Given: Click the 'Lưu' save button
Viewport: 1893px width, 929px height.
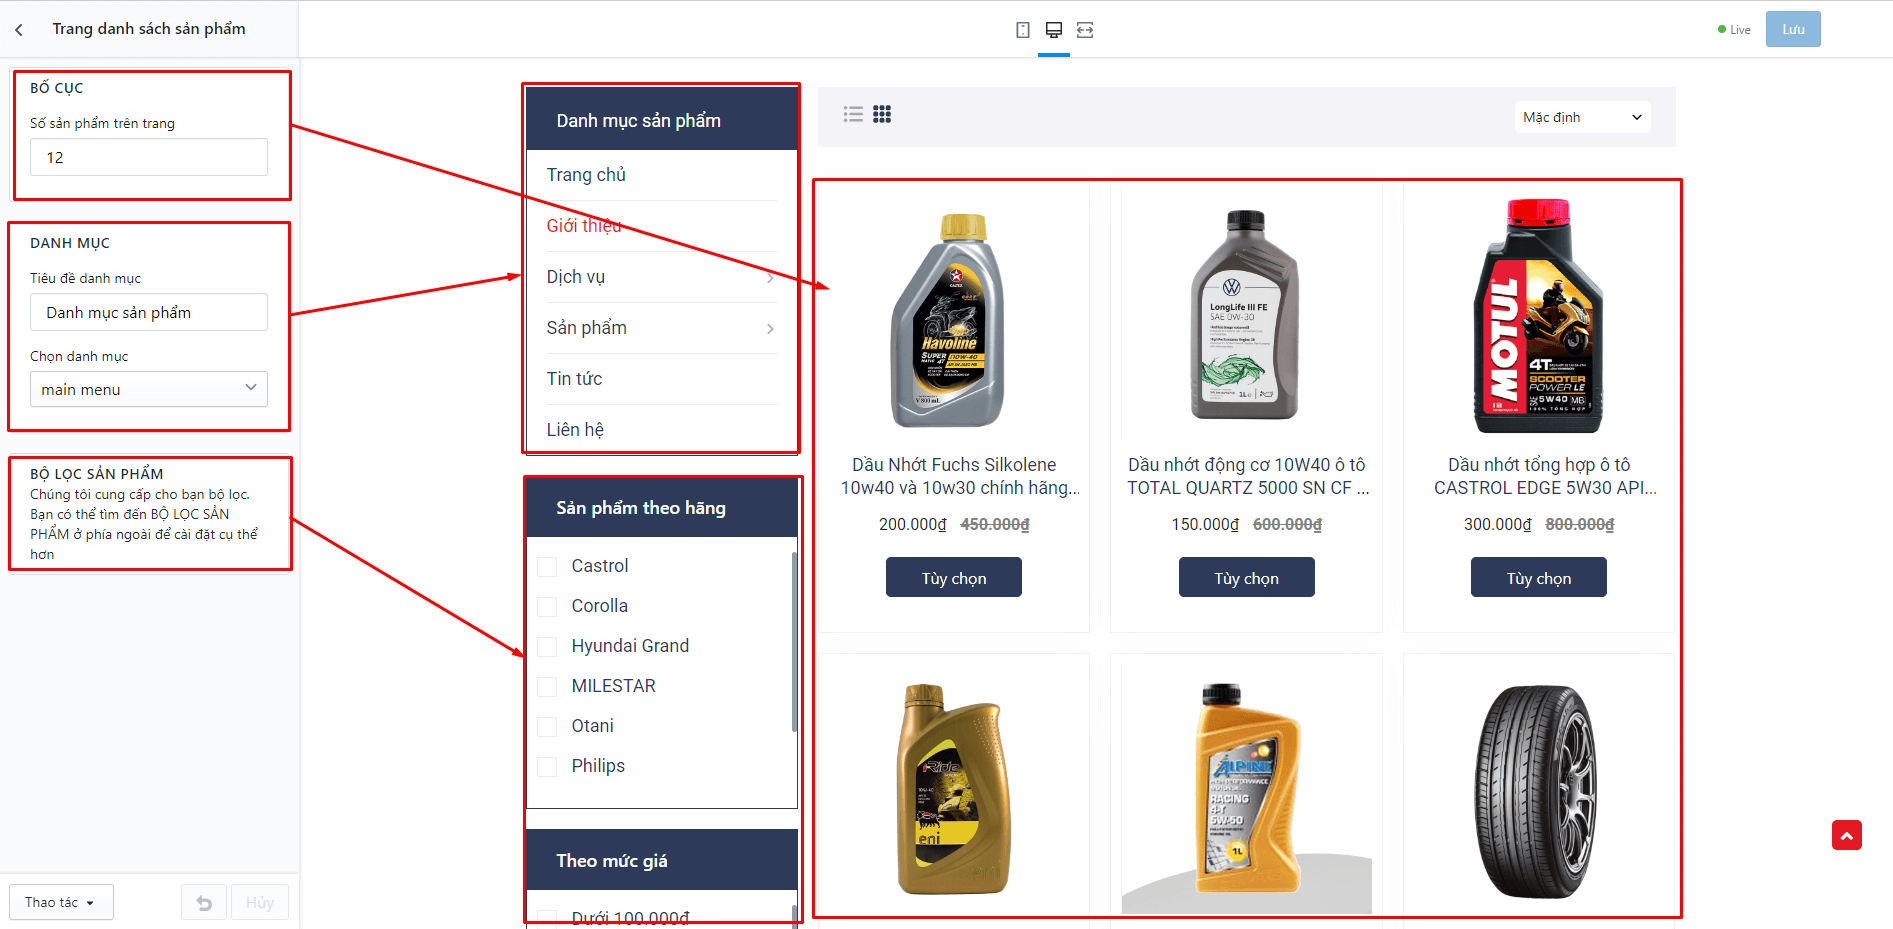Looking at the screenshot, I should click(x=1793, y=29).
